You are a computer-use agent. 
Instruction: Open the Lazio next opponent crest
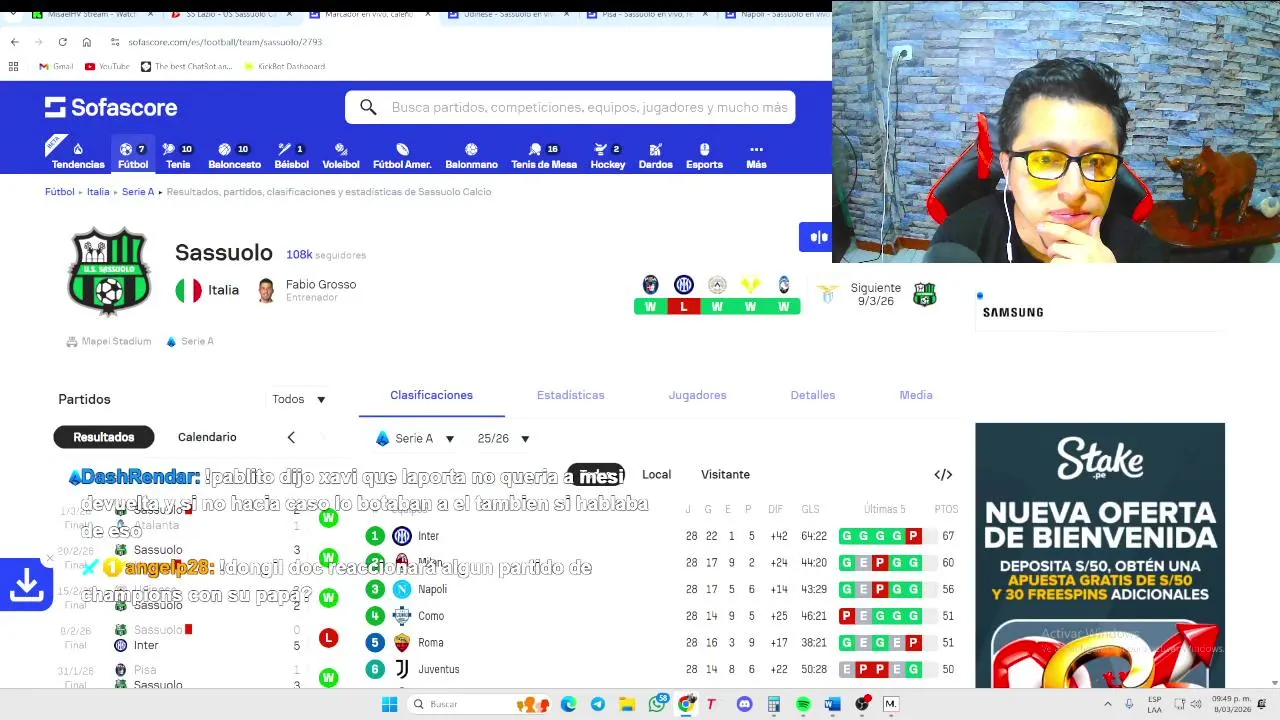(x=827, y=294)
